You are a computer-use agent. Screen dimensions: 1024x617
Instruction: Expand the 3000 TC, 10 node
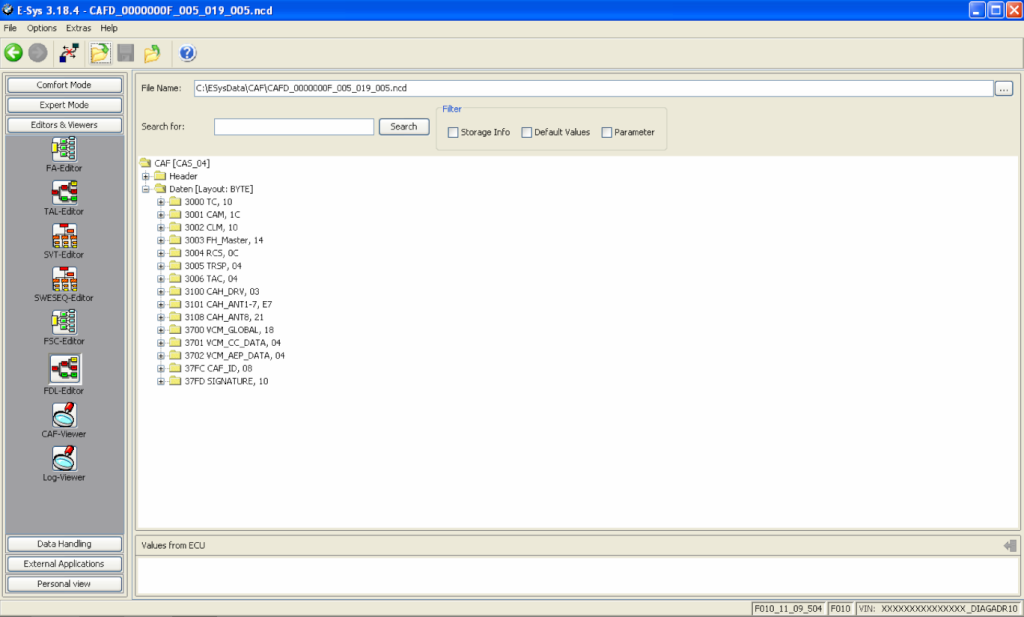(161, 202)
